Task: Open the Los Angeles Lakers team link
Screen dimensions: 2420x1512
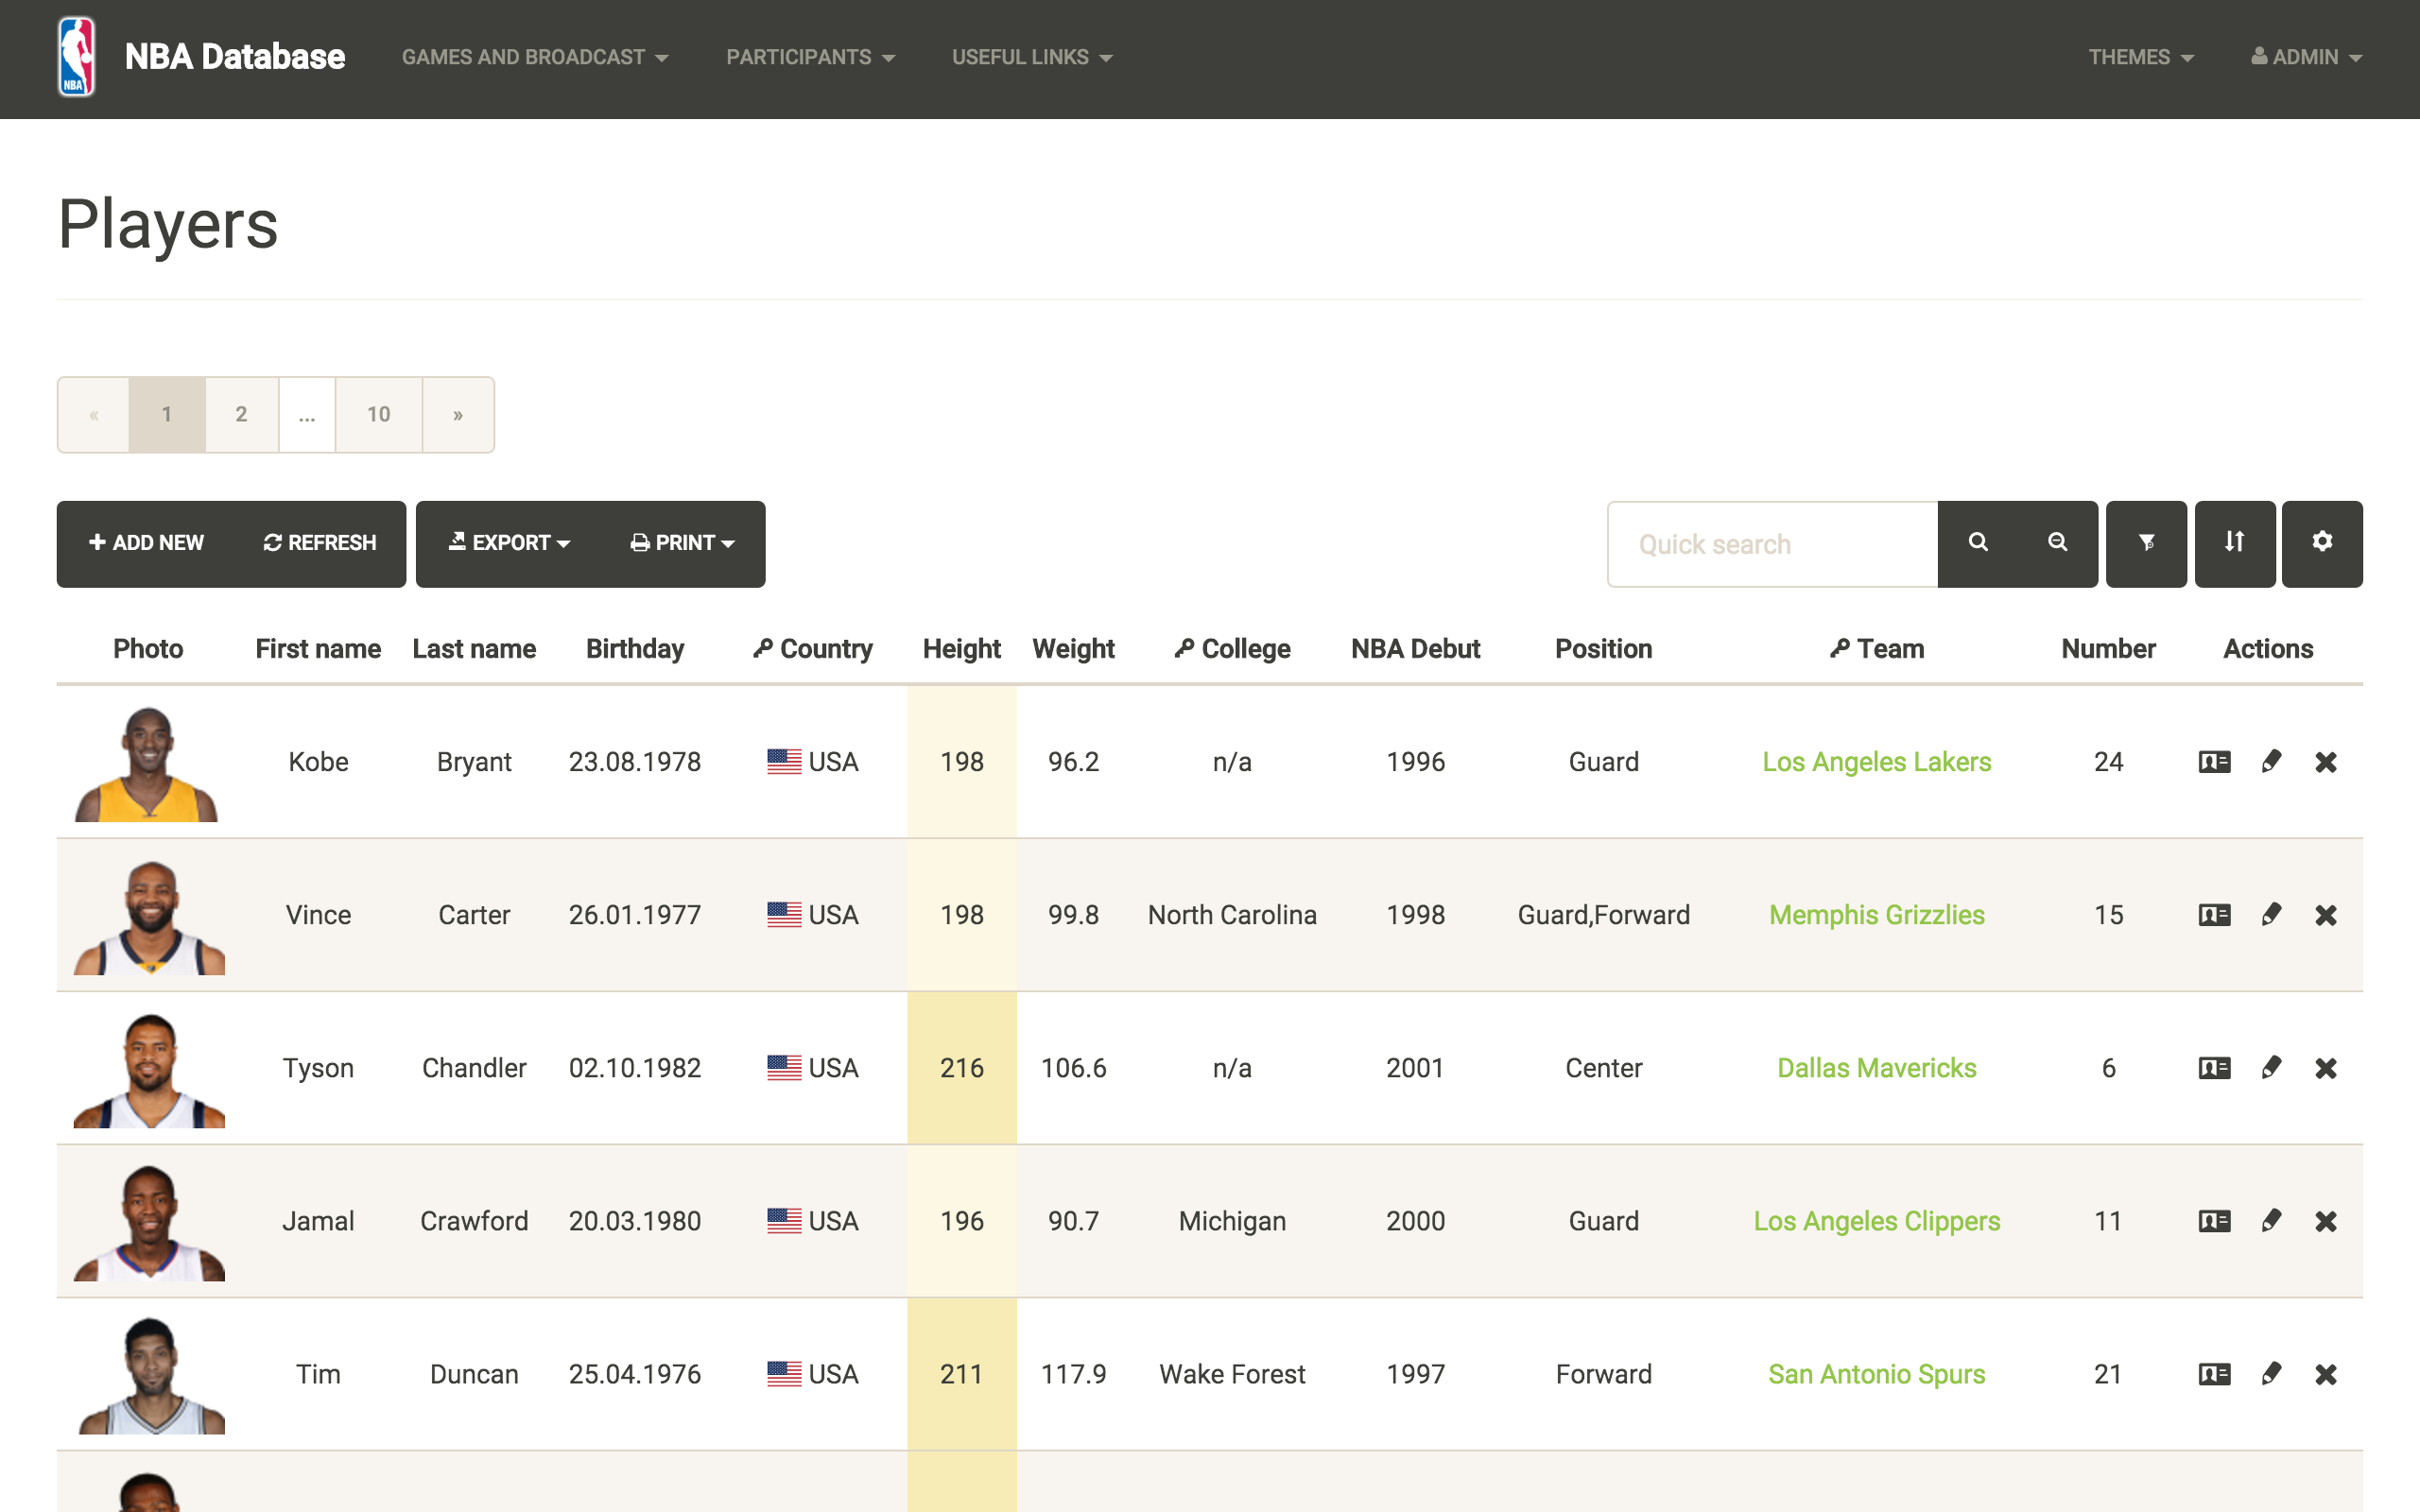Action: (x=1876, y=762)
